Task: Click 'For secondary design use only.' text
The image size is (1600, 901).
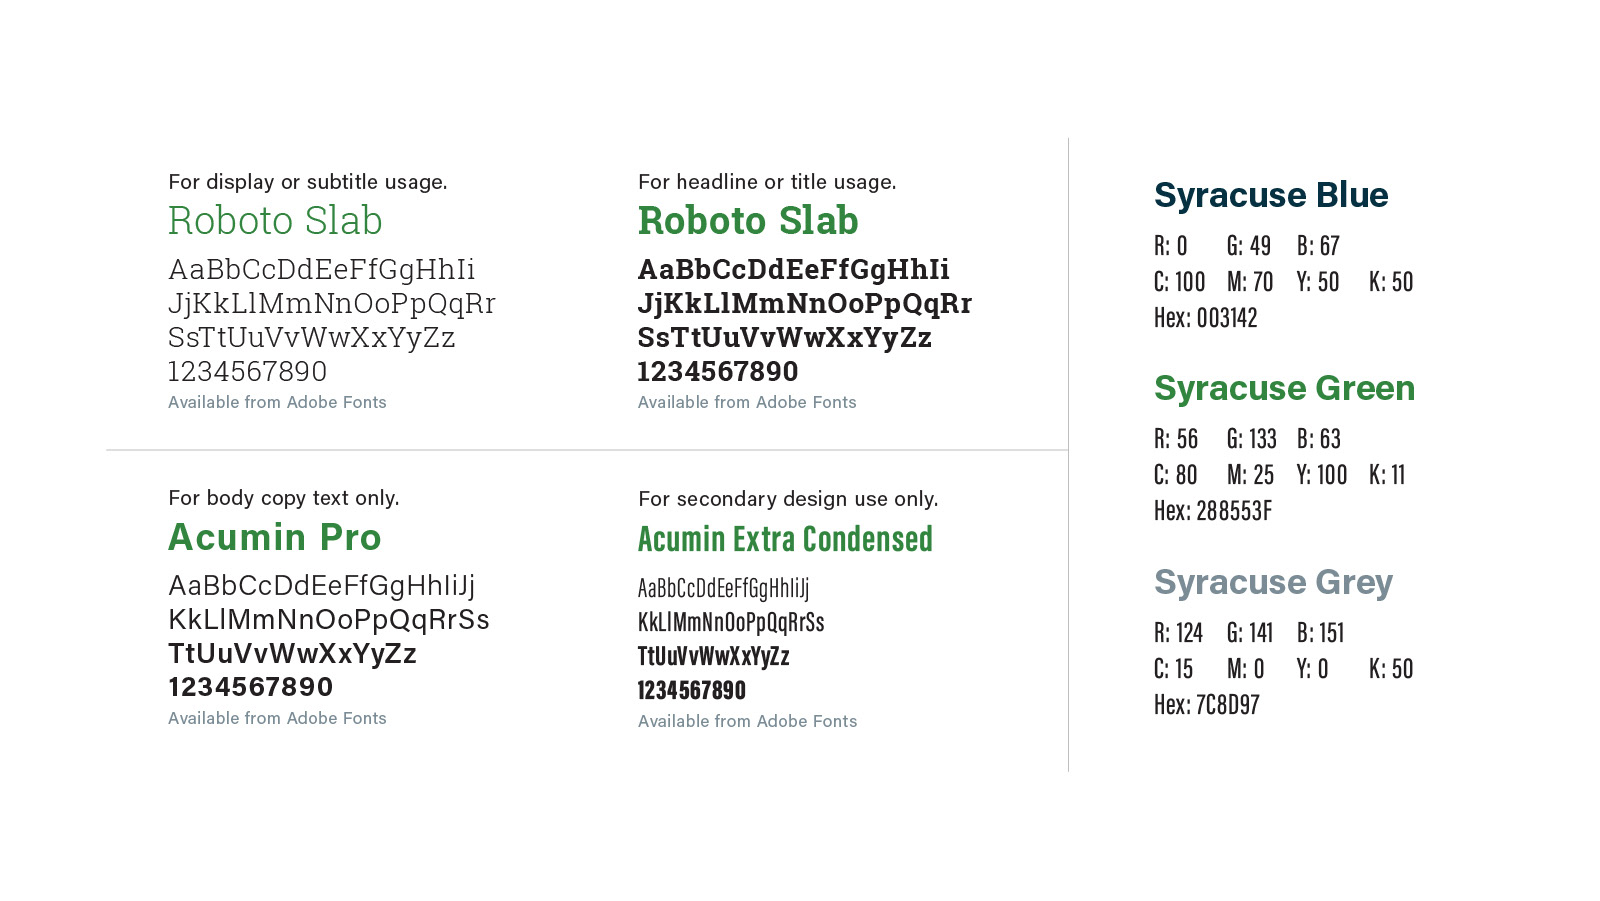Action: coord(788,499)
